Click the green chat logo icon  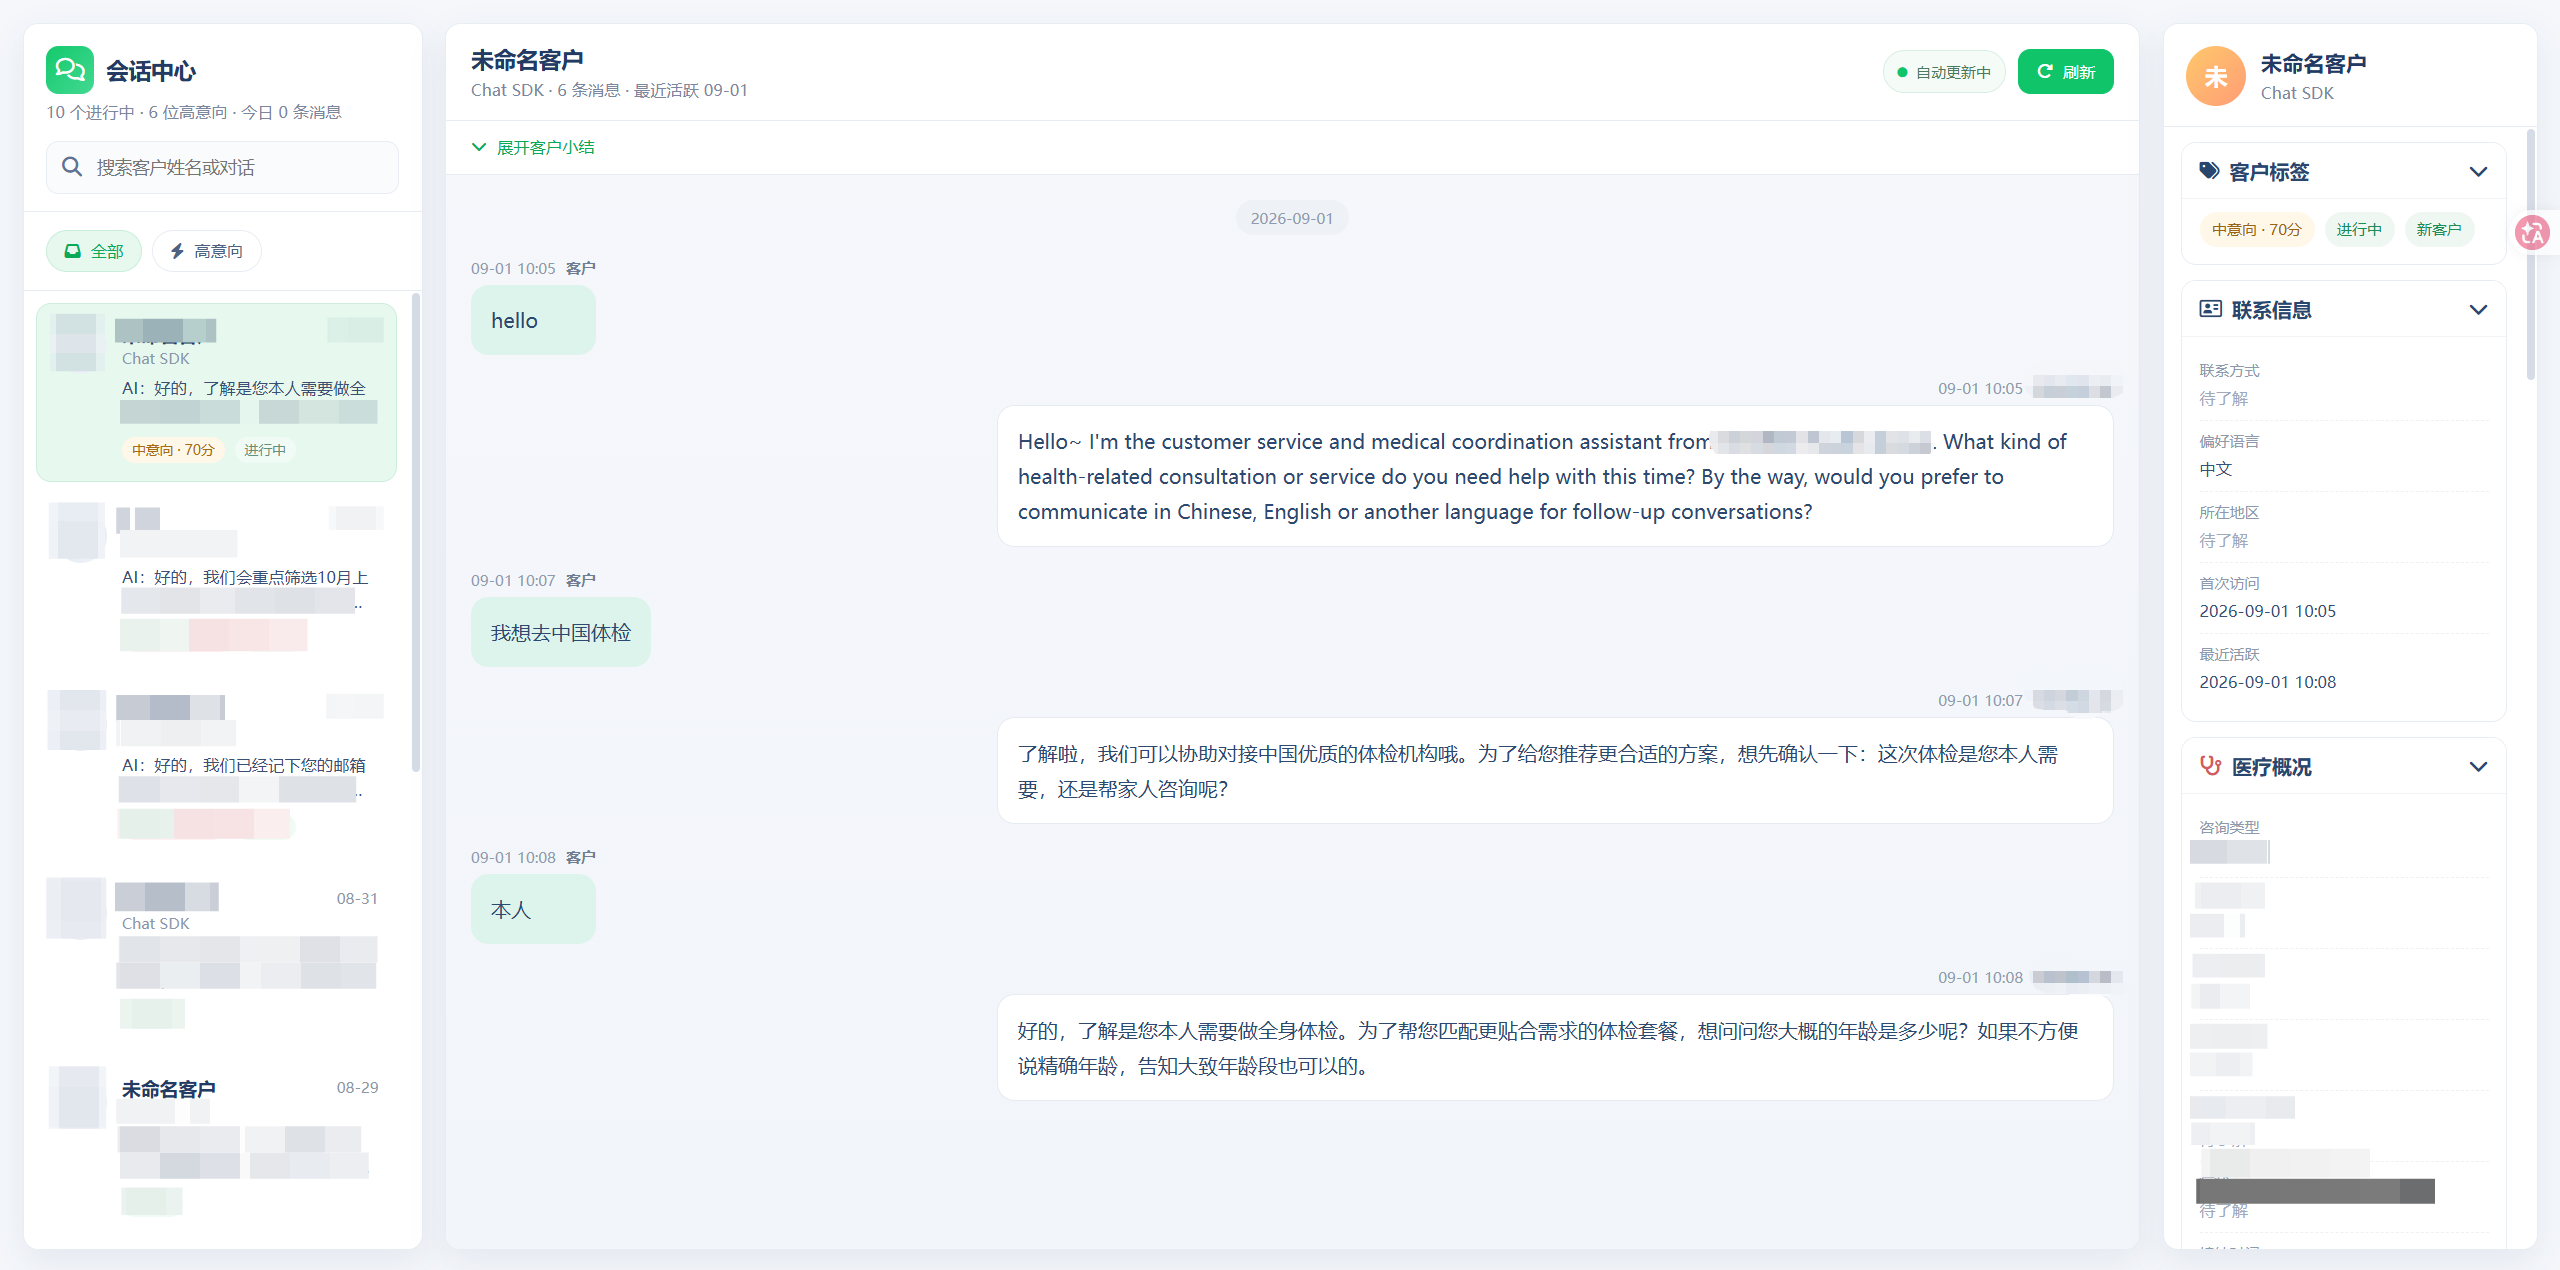pyautogui.click(x=69, y=70)
